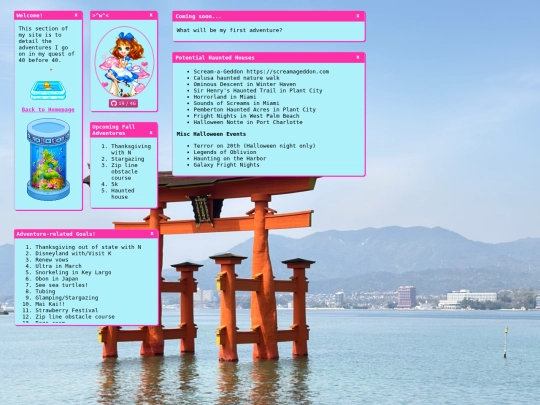Close the Welcome! window

coord(76,15)
